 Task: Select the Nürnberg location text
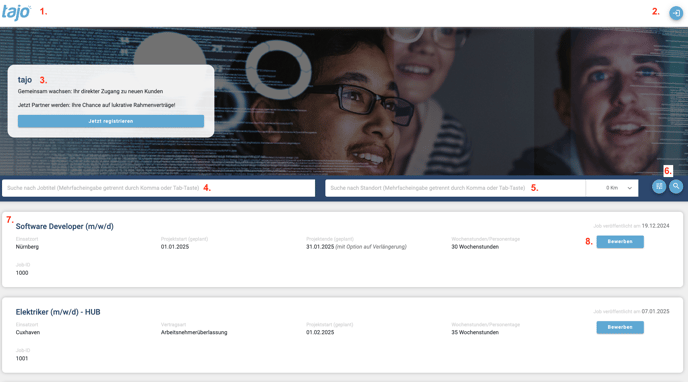click(27, 247)
